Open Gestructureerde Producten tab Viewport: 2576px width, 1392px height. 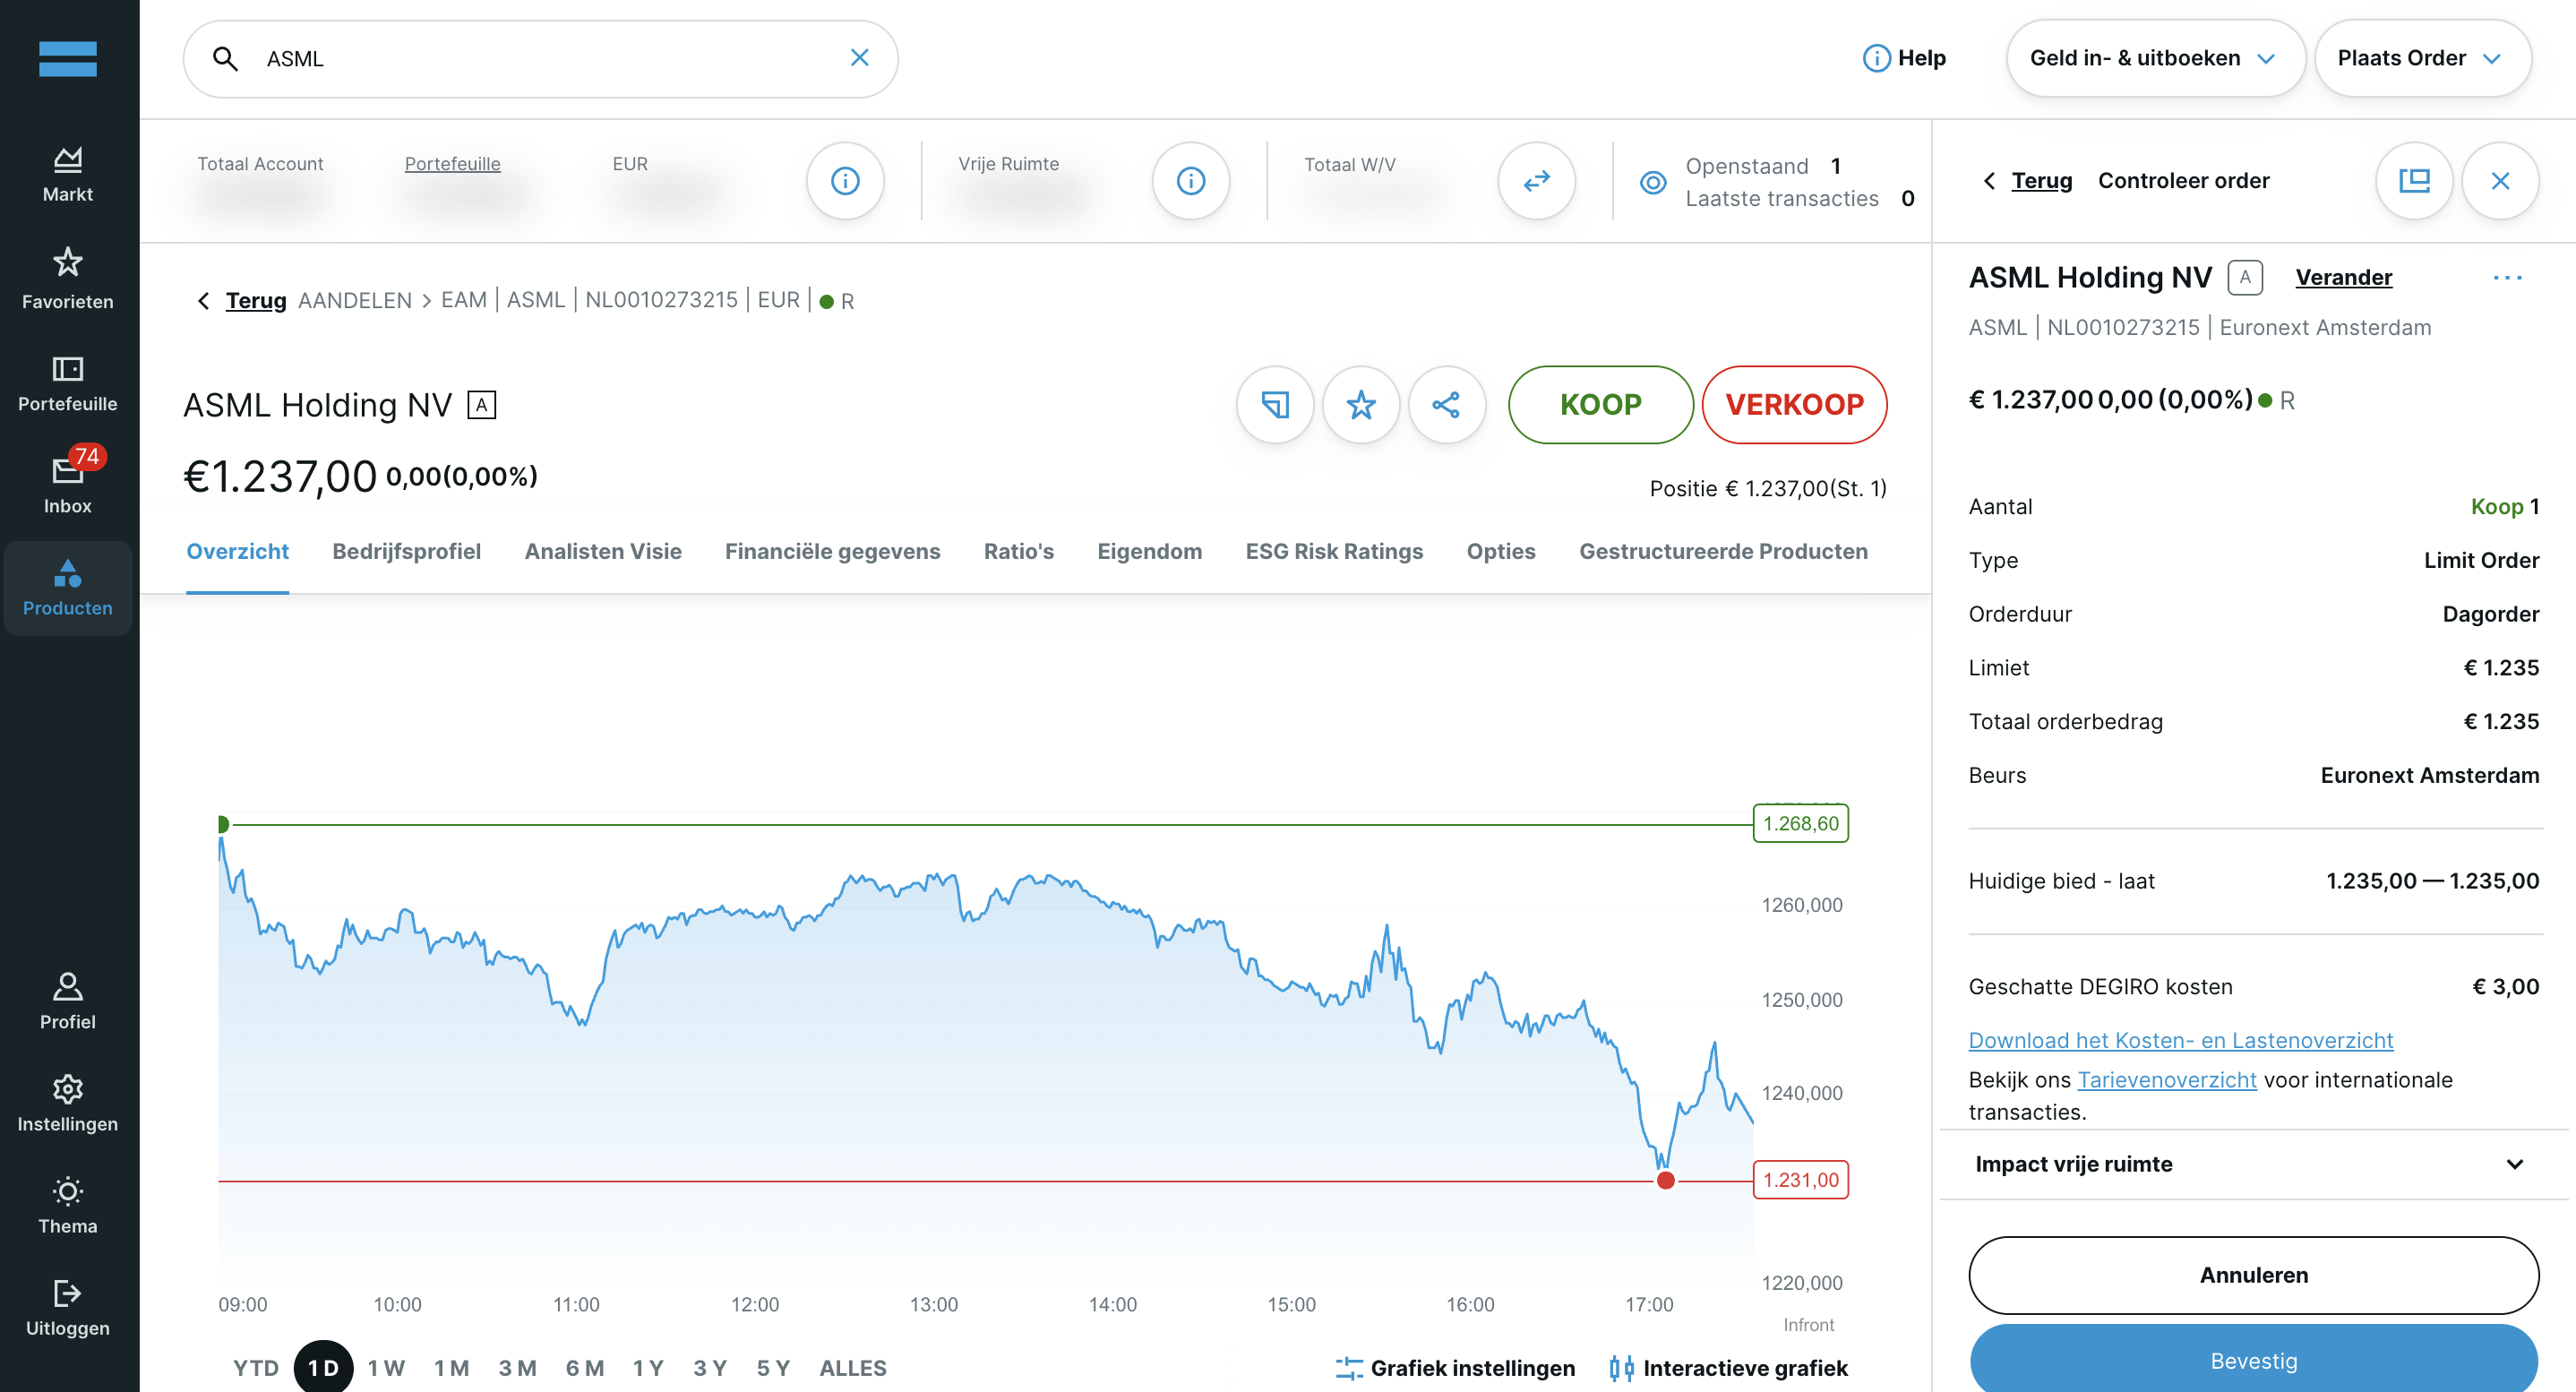[1723, 552]
